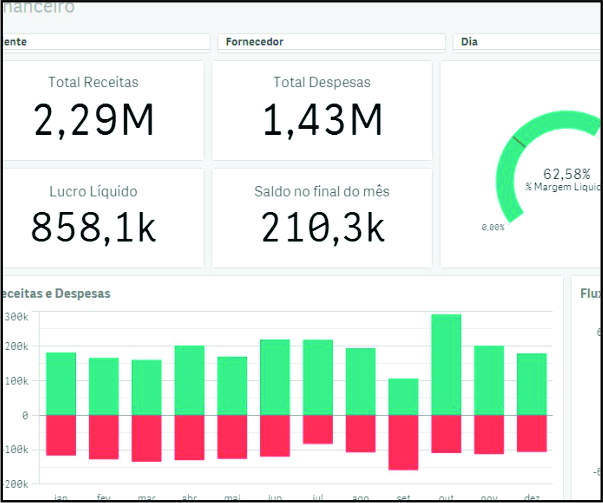Click the Receitas e Despesas chart title
The image size is (603, 503).
pos(57,293)
